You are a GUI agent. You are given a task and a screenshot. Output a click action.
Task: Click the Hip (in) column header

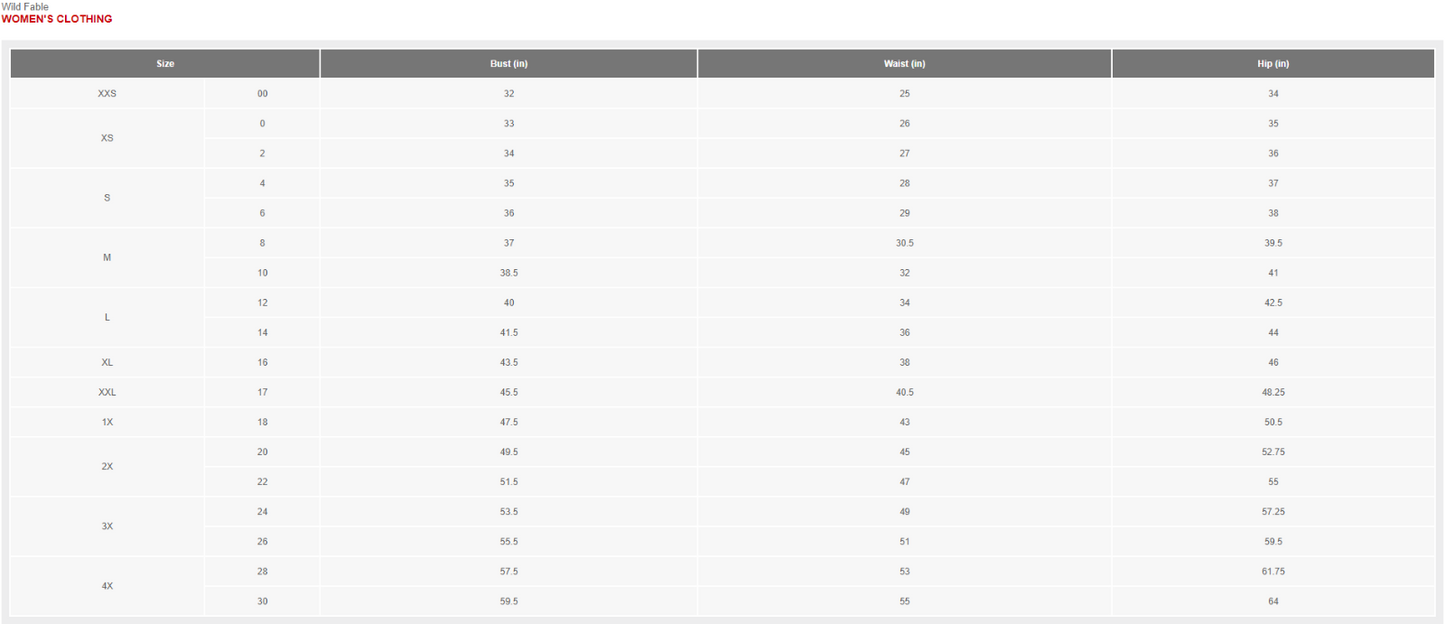(x=1273, y=64)
